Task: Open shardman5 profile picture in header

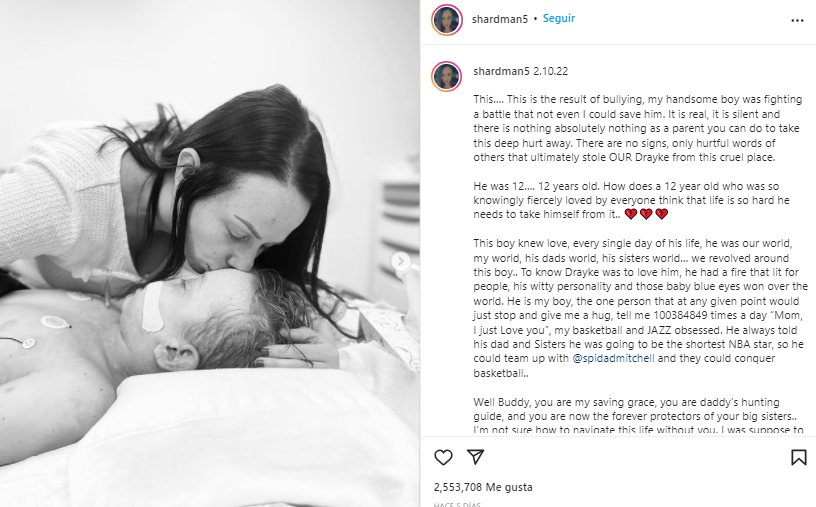Action: (x=447, y=20)
